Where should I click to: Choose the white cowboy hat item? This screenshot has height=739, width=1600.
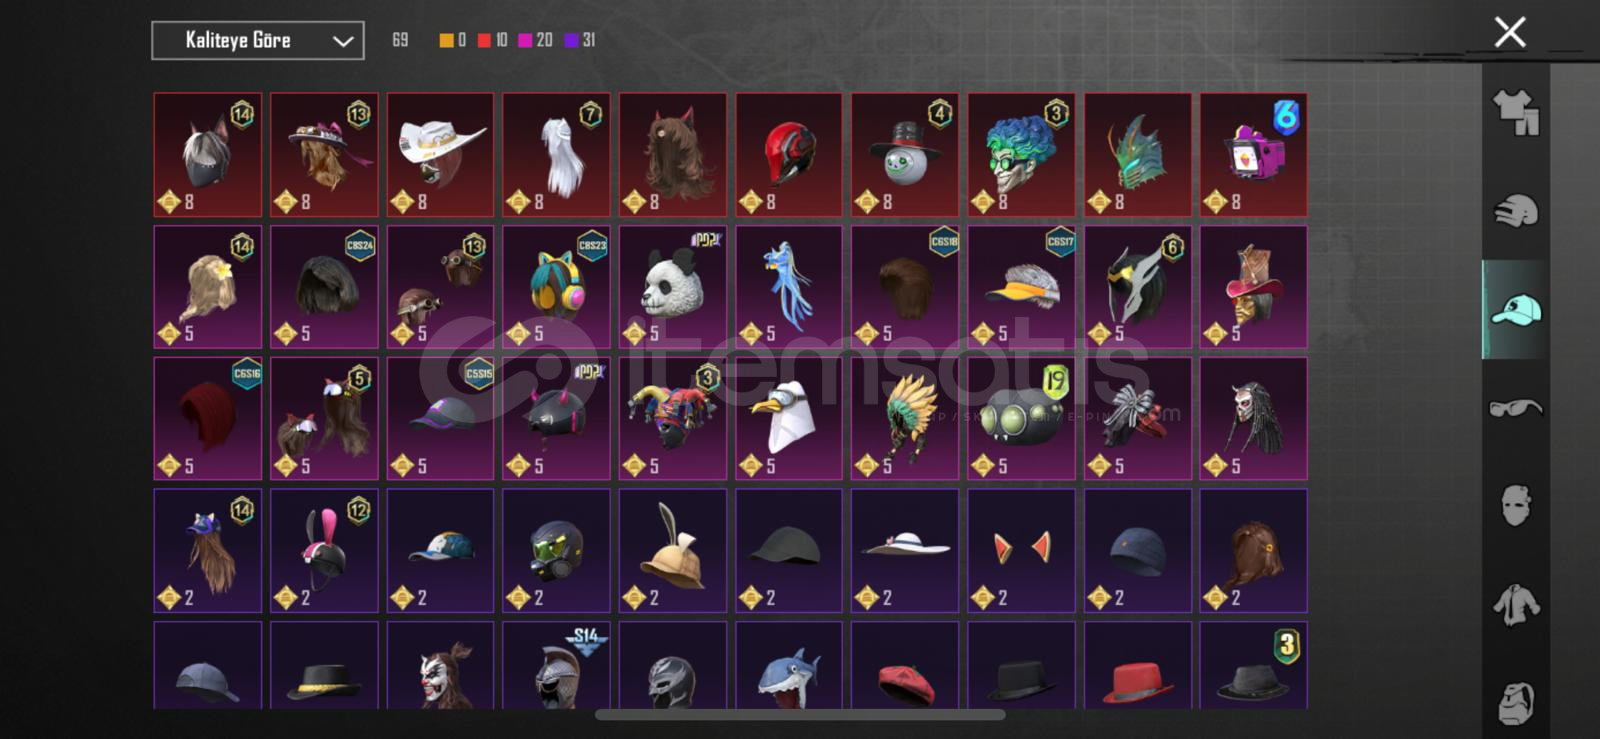click(x=440, y=155)
